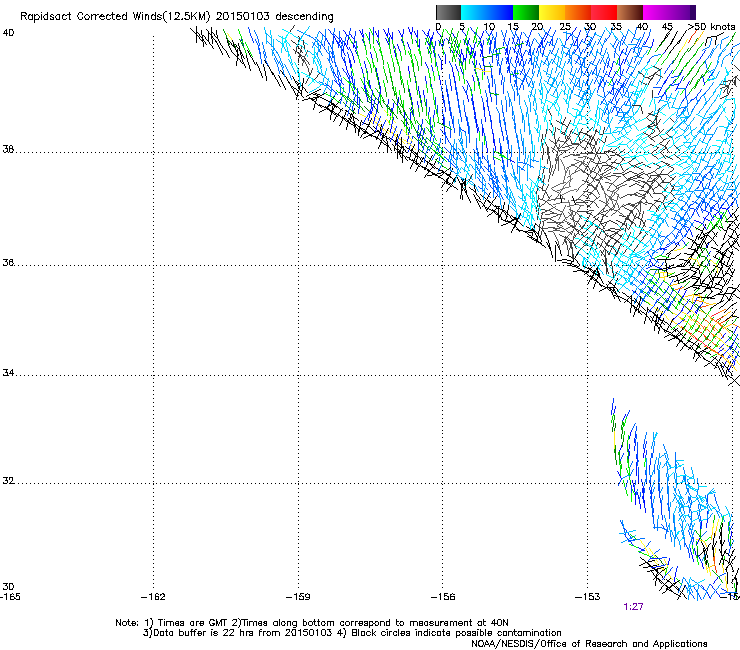
Task: Click the latitude label '36'
Action: click(x=8, y=262)
